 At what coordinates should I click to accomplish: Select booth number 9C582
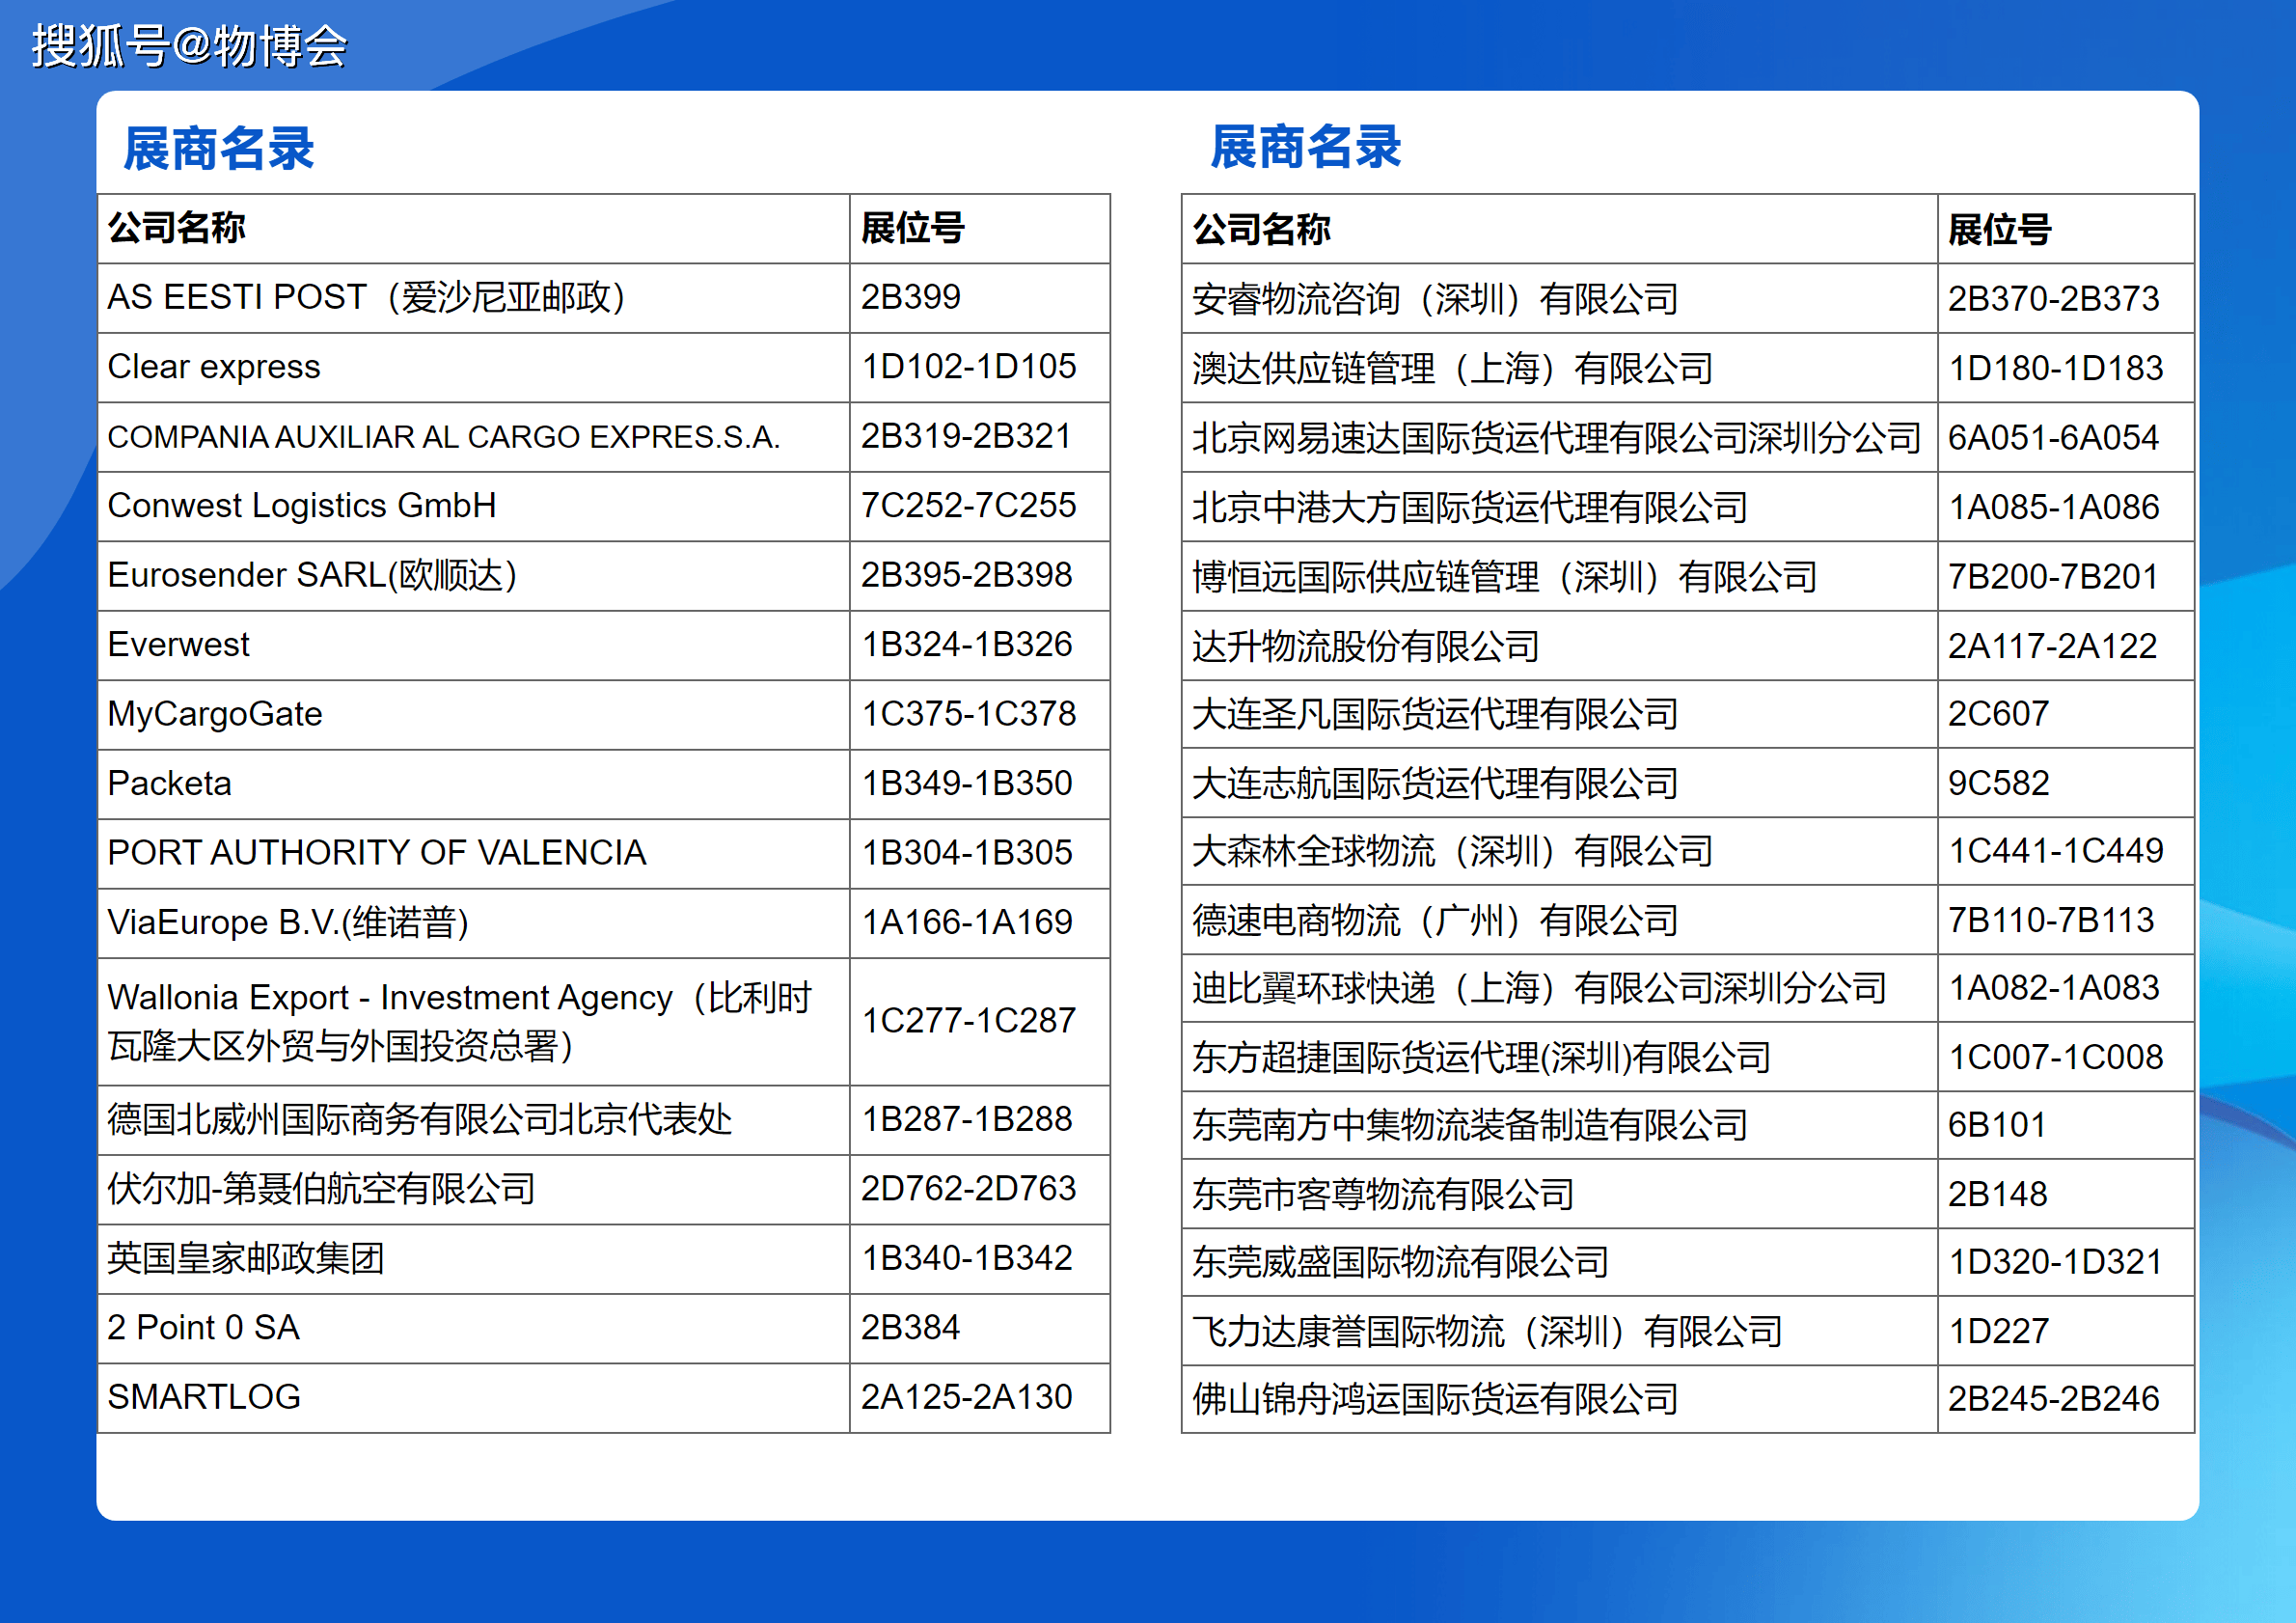point(1998,783)
